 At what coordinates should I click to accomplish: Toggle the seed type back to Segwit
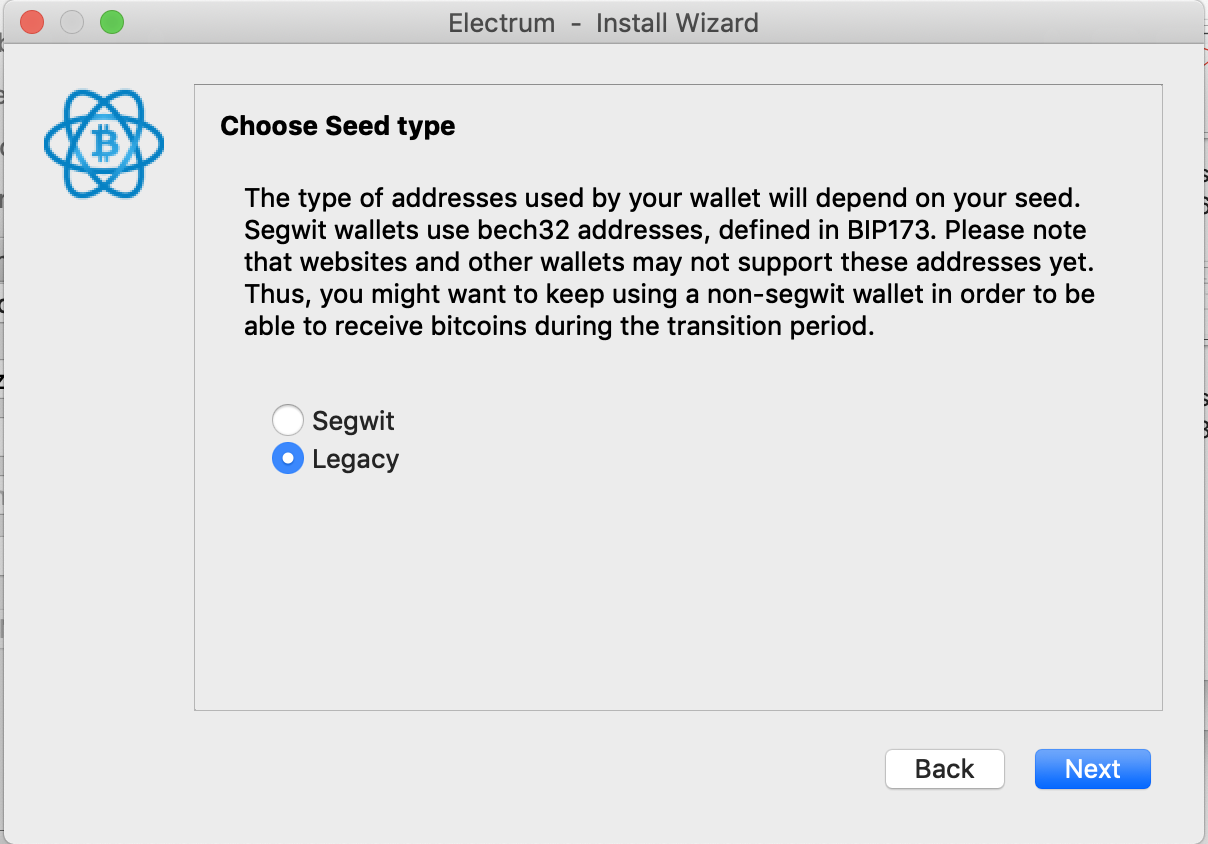pos(288,420)
